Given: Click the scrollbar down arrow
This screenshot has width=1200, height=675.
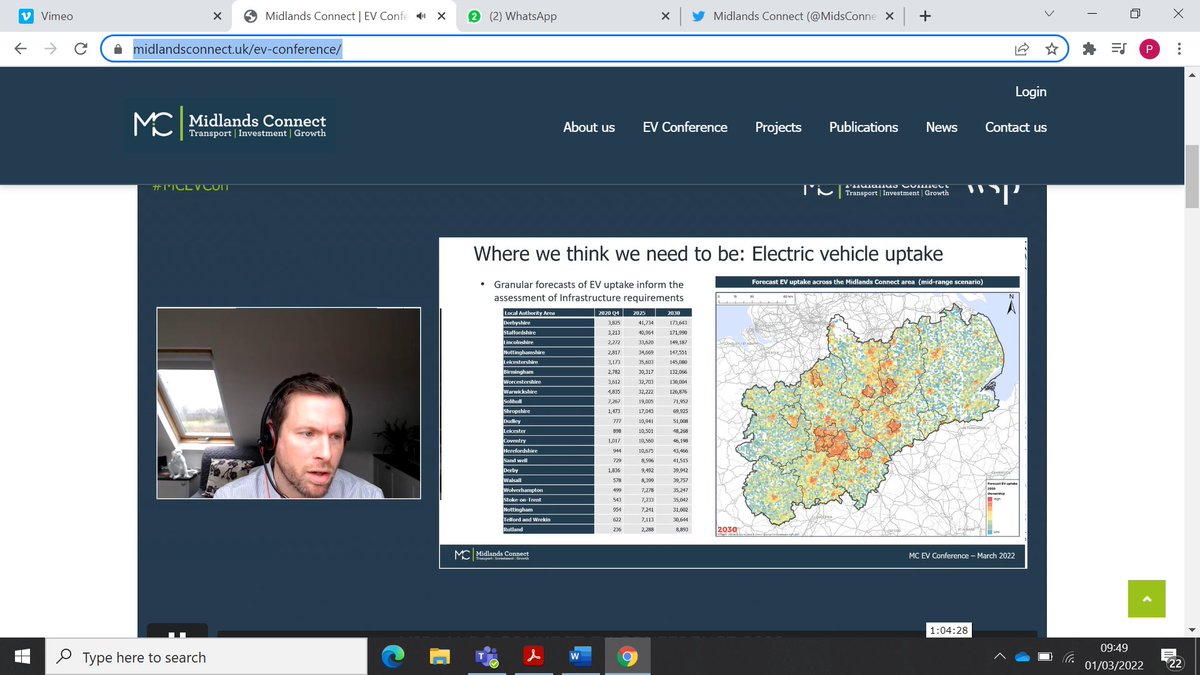Looking at the screenshot, I should 1191,628.
